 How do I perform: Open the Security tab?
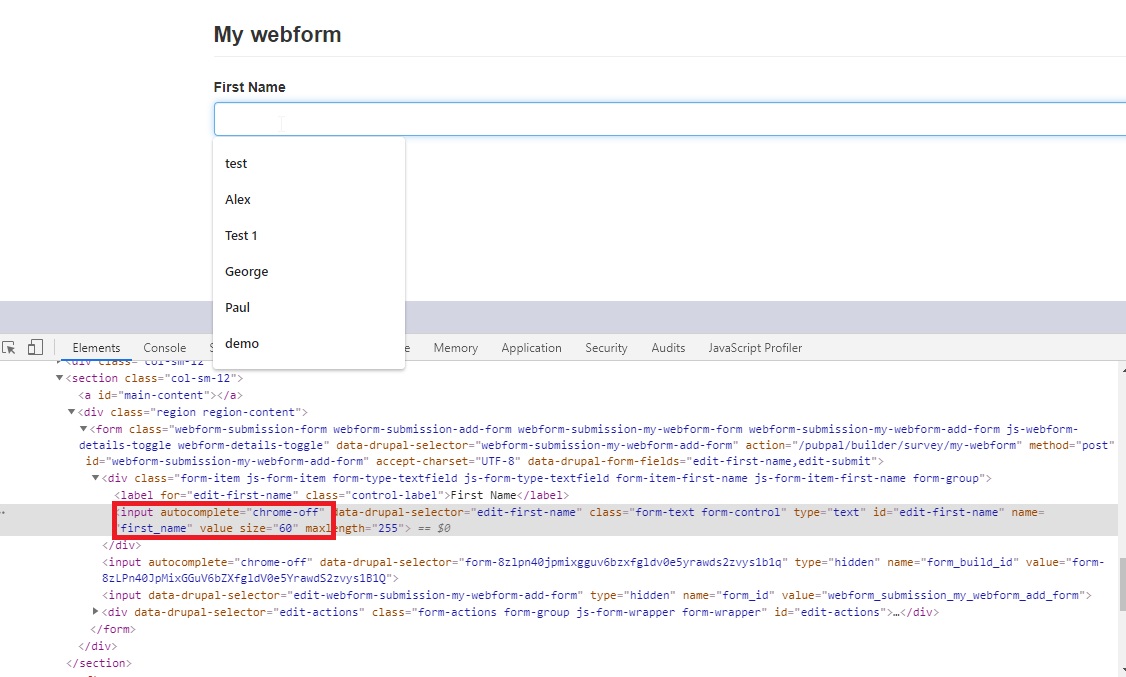(x=606, y=347)
